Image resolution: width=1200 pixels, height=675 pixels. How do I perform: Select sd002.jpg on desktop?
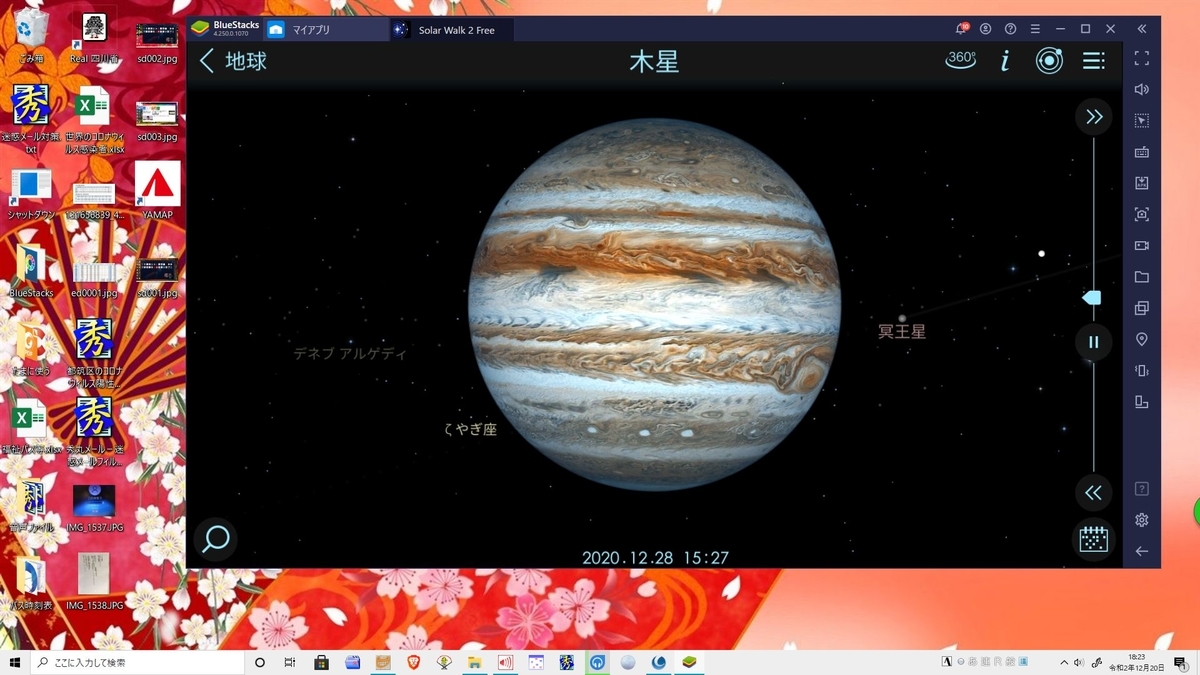(157, 41)
